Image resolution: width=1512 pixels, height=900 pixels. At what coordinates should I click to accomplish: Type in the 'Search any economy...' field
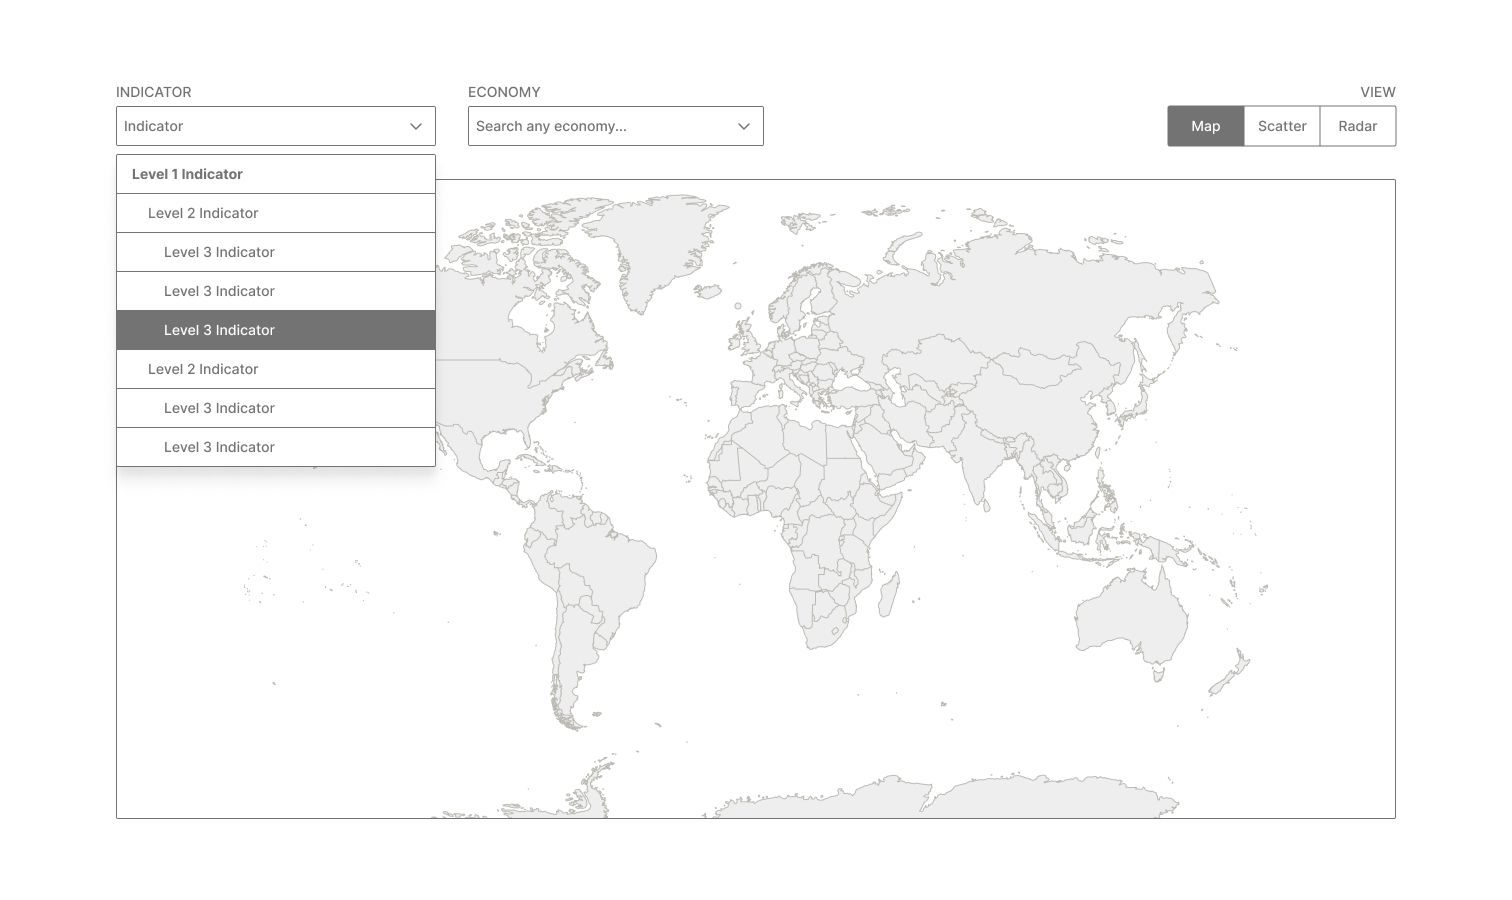click(600, 126)
